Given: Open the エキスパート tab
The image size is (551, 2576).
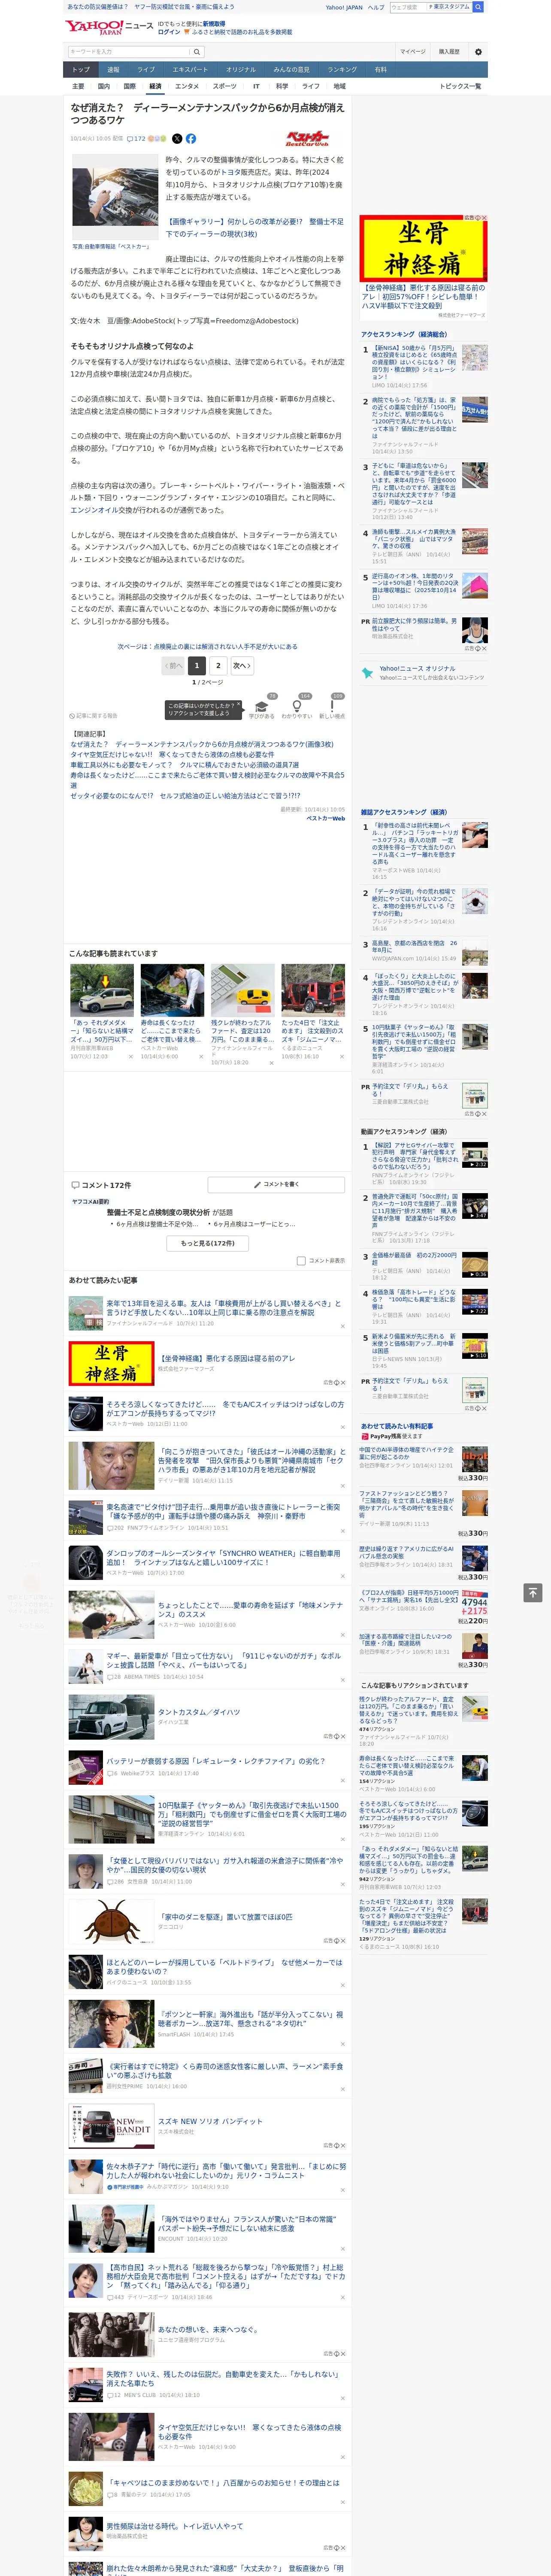Looking at the screenshot, I should [x=190, y=70].
